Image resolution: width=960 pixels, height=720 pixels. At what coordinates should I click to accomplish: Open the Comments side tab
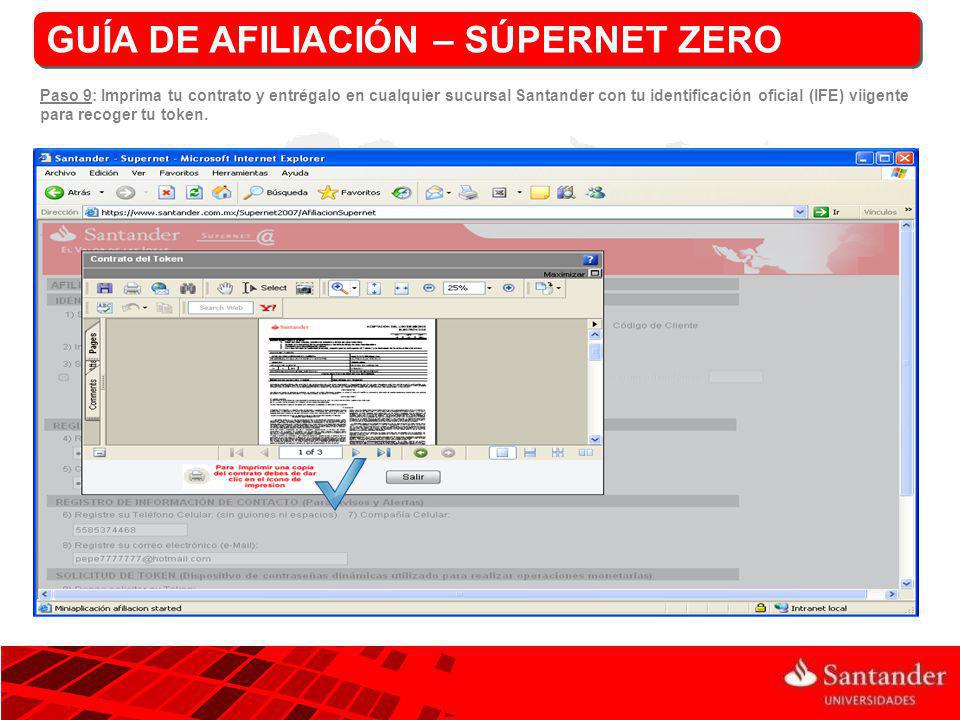coord(93,394)
